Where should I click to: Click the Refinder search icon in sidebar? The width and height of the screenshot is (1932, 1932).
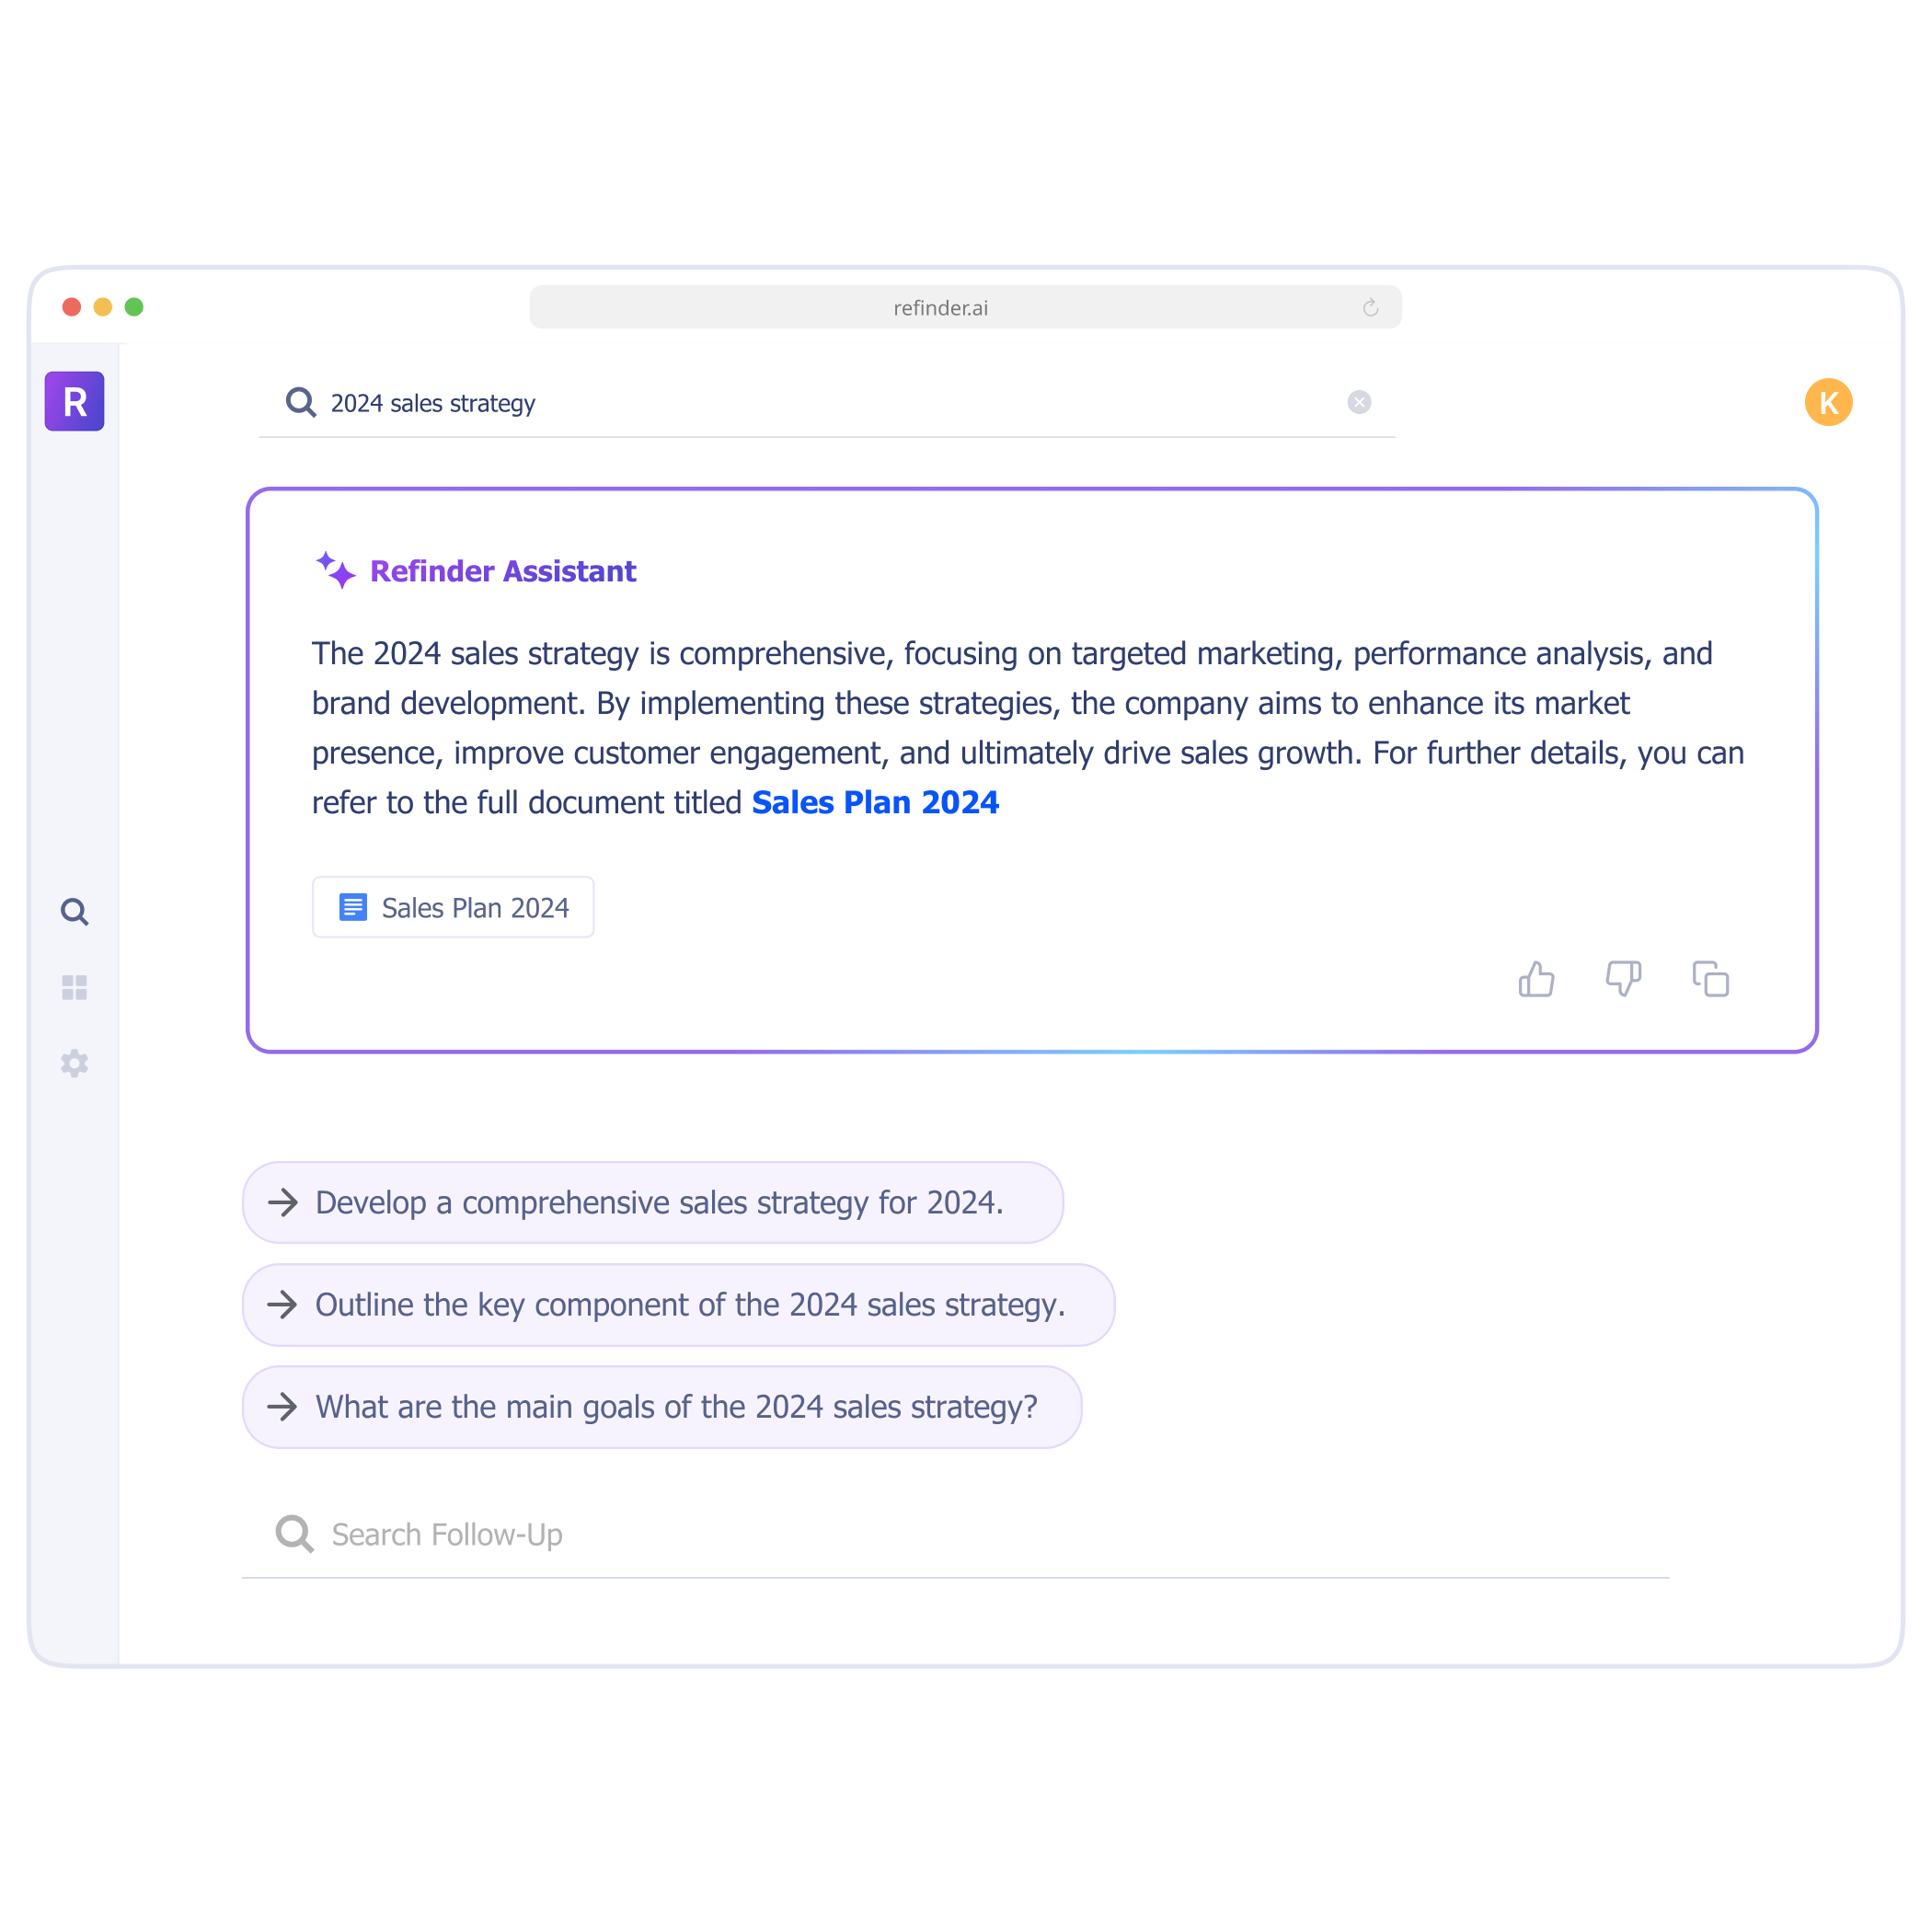click(76, 913)
